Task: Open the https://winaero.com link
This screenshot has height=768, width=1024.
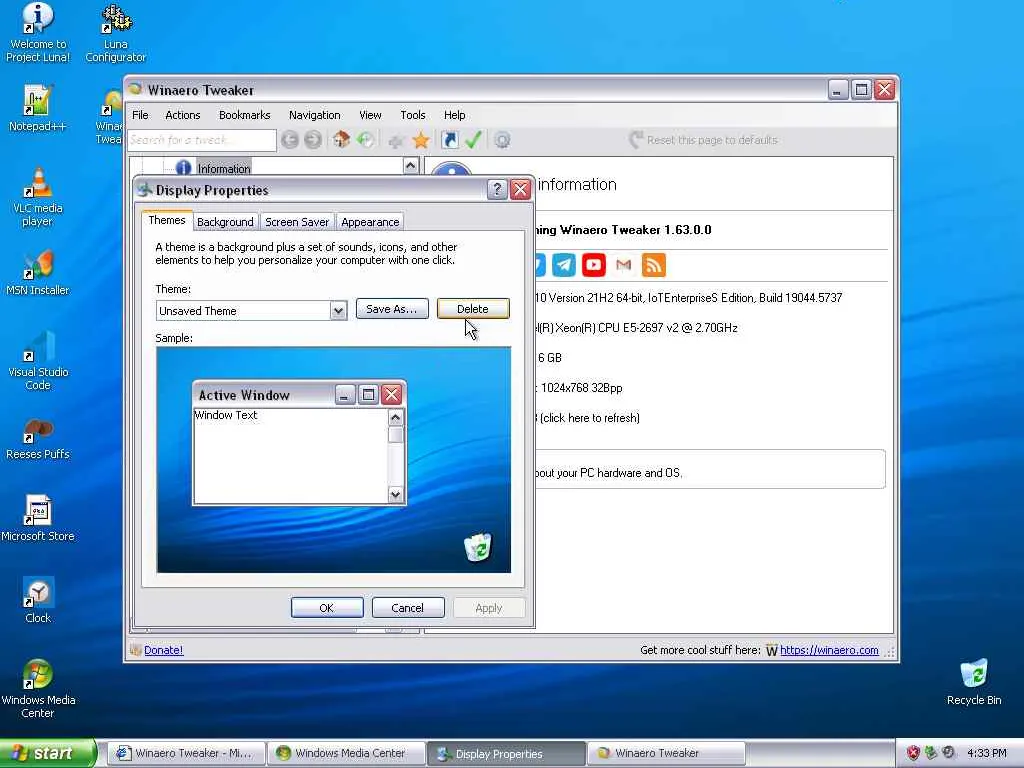Action: click(x=829, y=650)
